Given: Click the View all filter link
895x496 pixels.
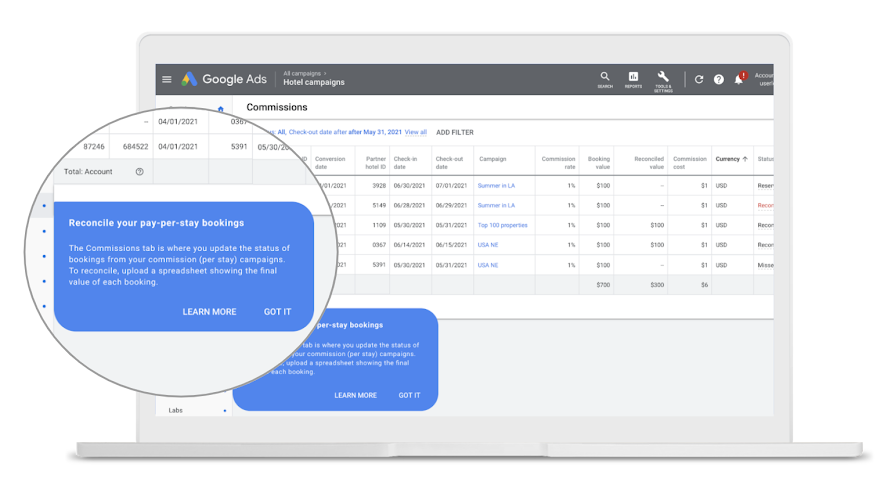Looking at the screenshot, I should 416,132.
